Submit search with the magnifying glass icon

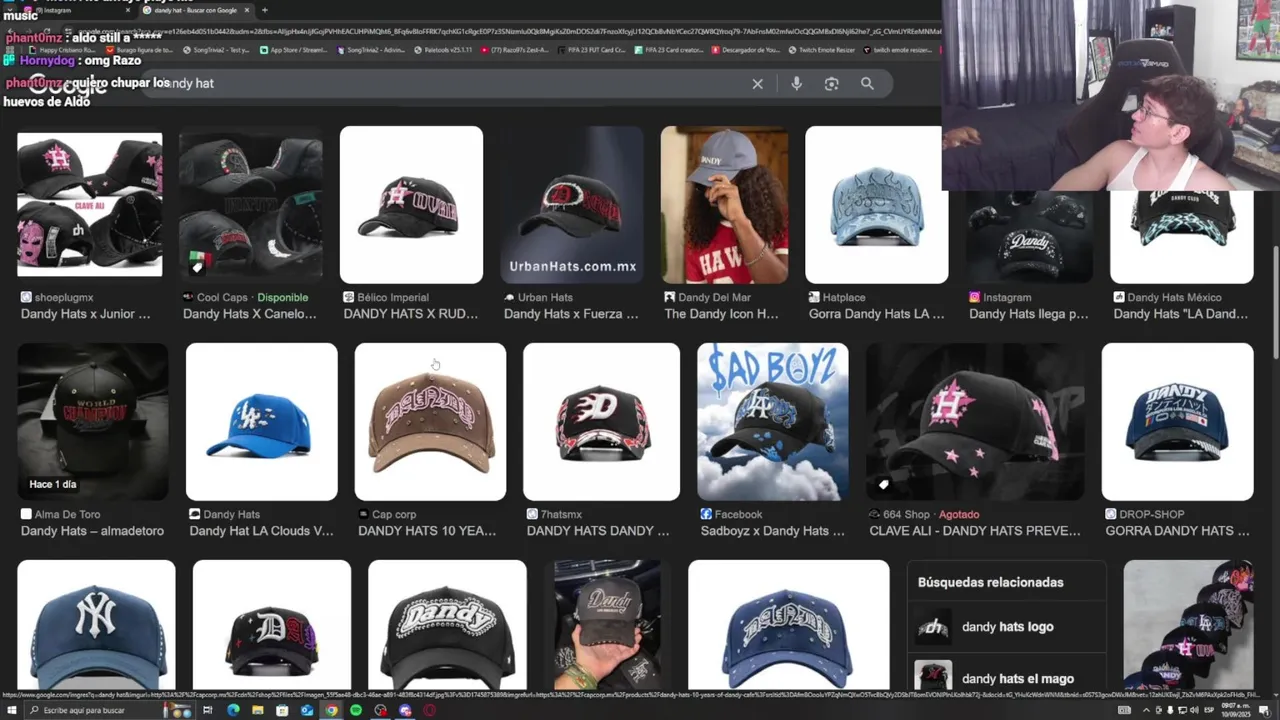867,84
